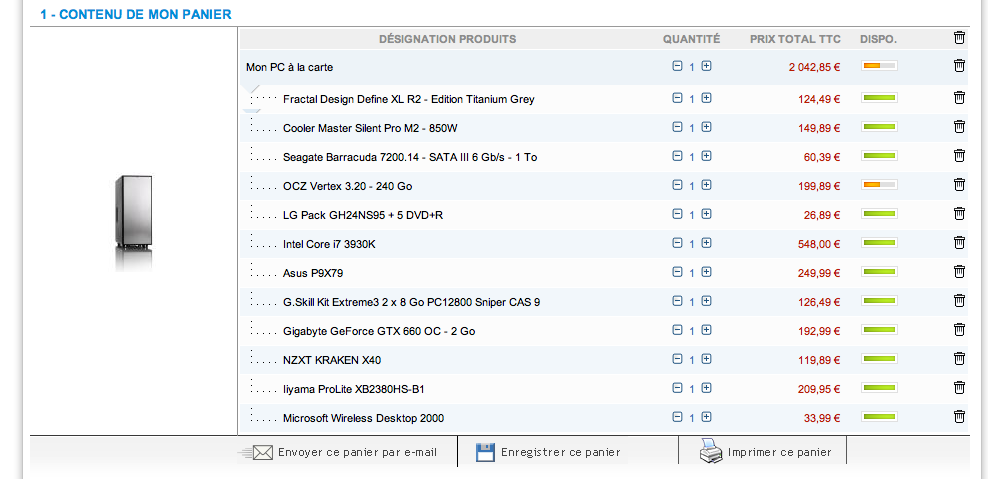Click the PC case product thumbnail
988x479 pixels.
pyautogui.click(x=133, y=222)
